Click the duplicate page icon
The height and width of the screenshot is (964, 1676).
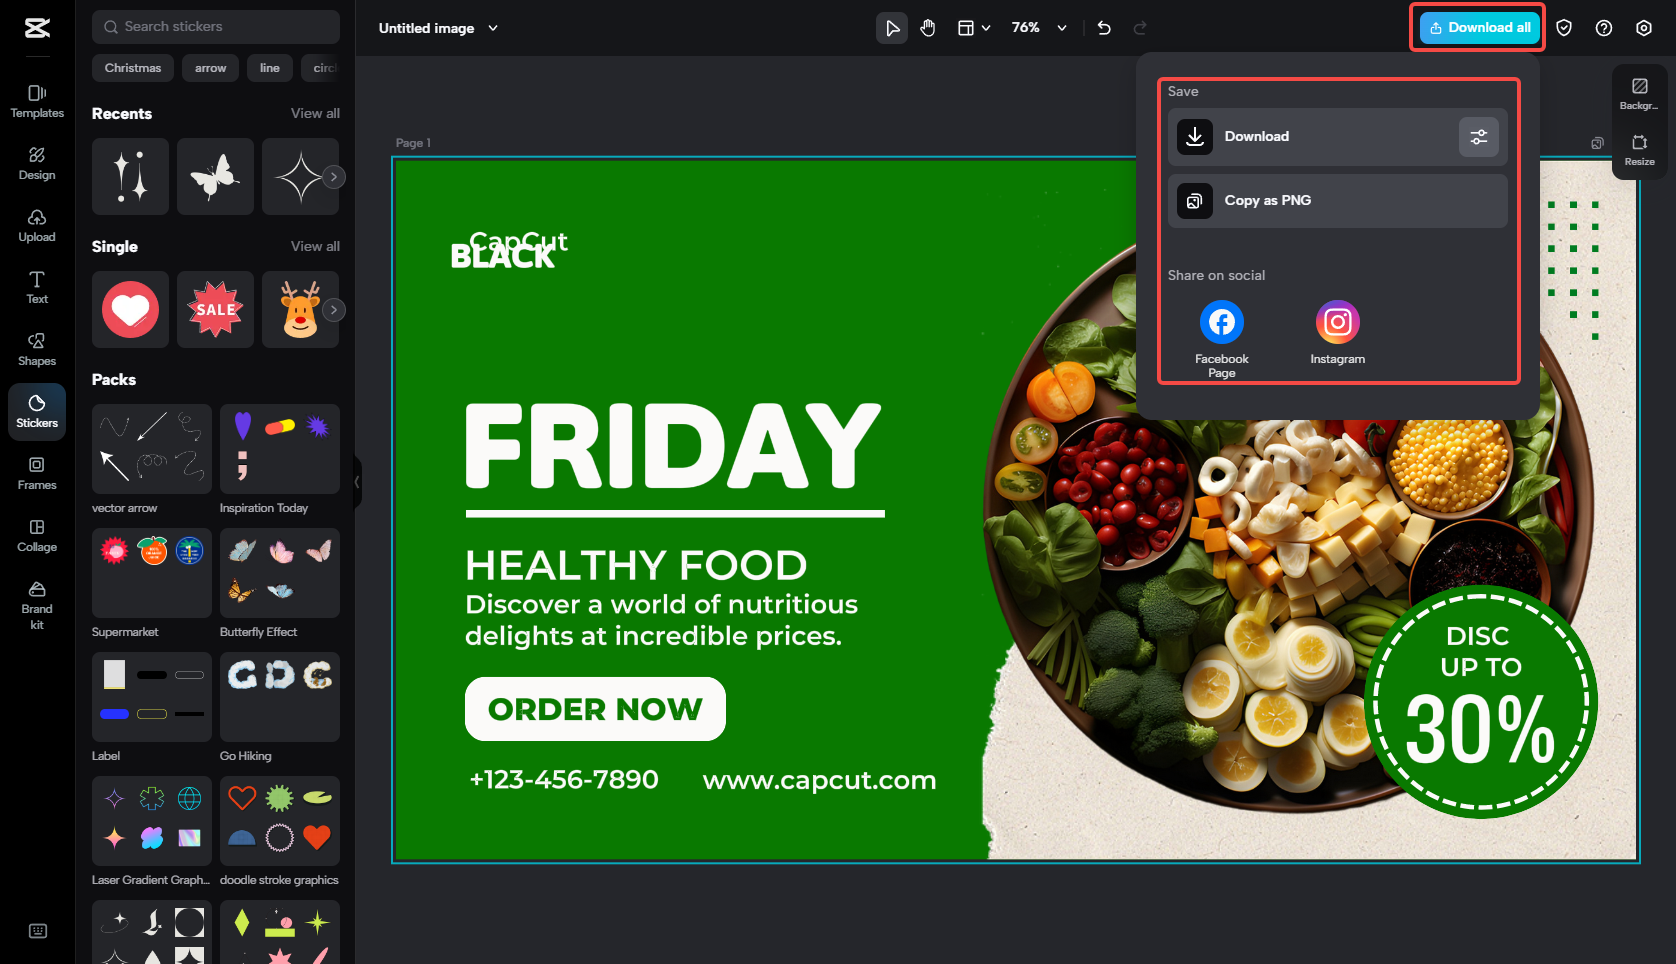(1598, 143)
